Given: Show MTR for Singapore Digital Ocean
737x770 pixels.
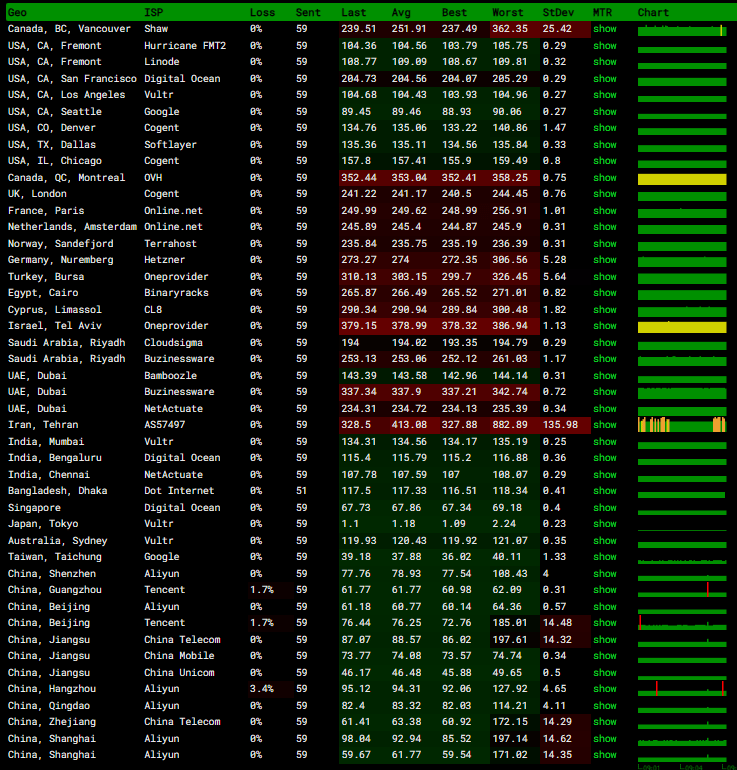Looking at the screenshot, I should (604, 508).
